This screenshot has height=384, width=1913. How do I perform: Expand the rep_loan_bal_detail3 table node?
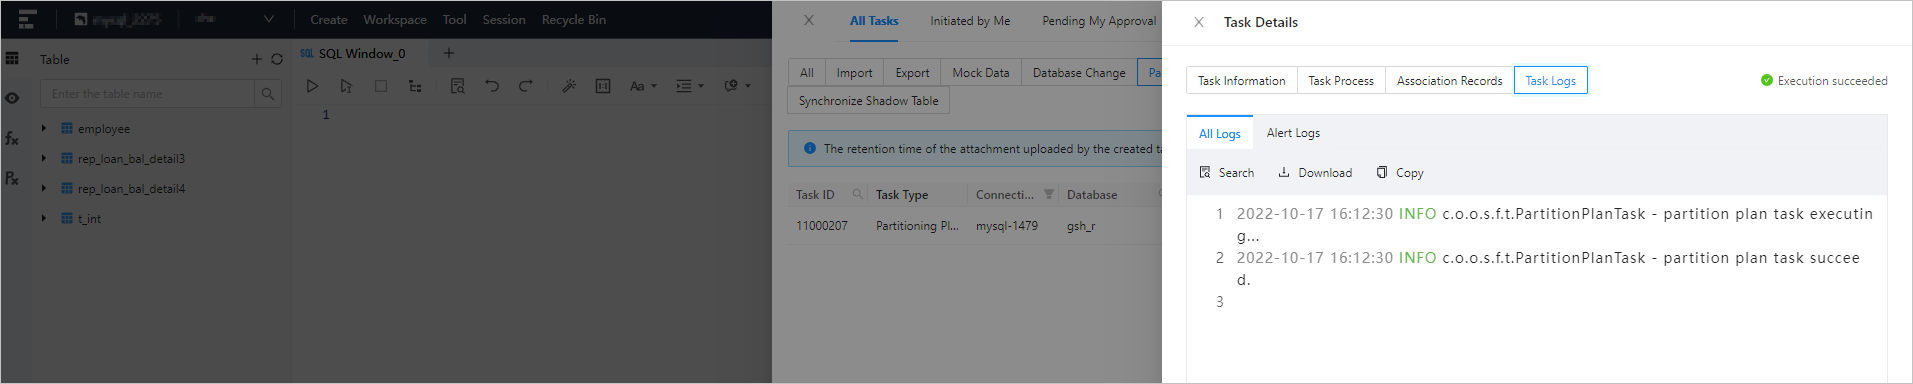[x=44, y=158]
